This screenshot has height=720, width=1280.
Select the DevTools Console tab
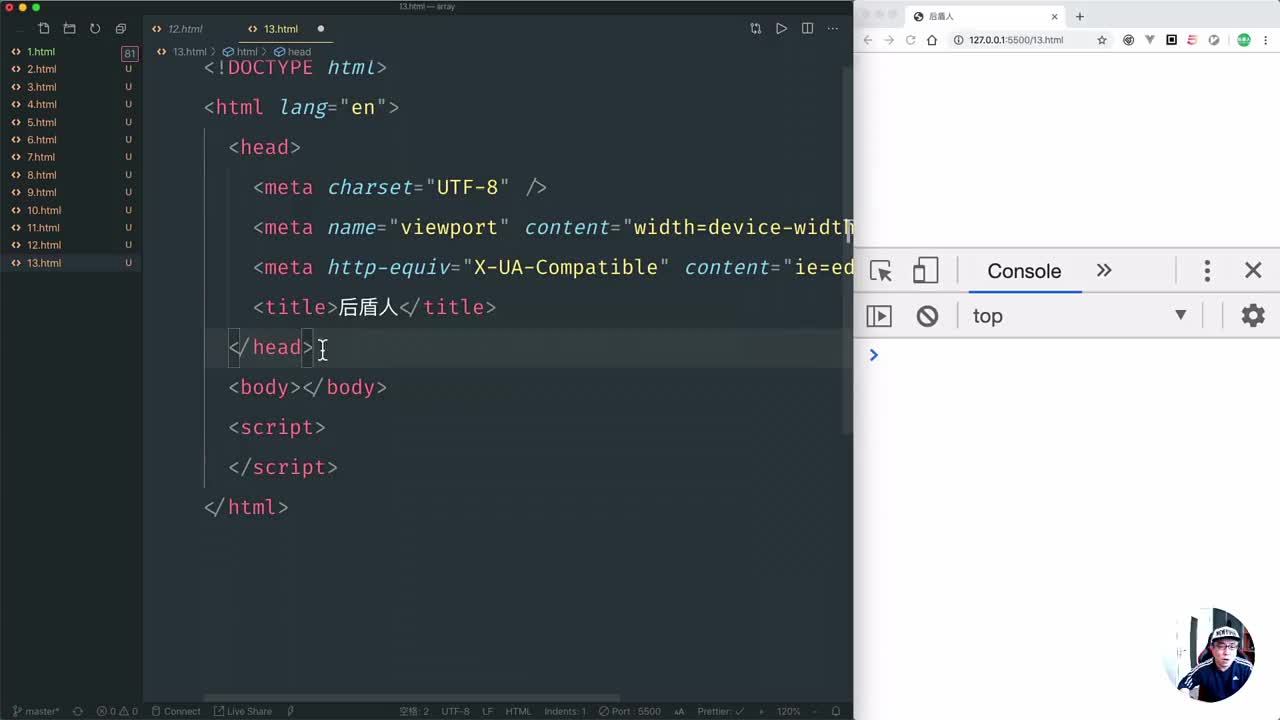coord(1024,271)
